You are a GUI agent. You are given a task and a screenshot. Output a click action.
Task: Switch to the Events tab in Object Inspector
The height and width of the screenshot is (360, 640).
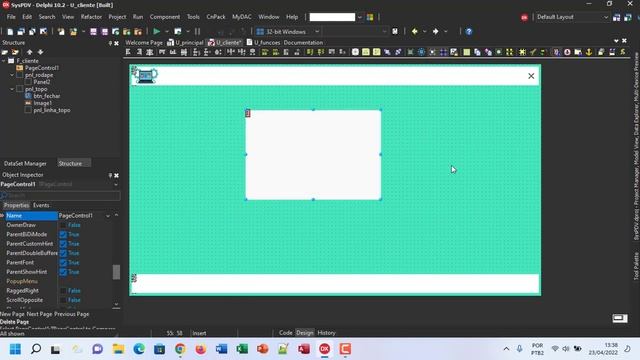point(41,205)
